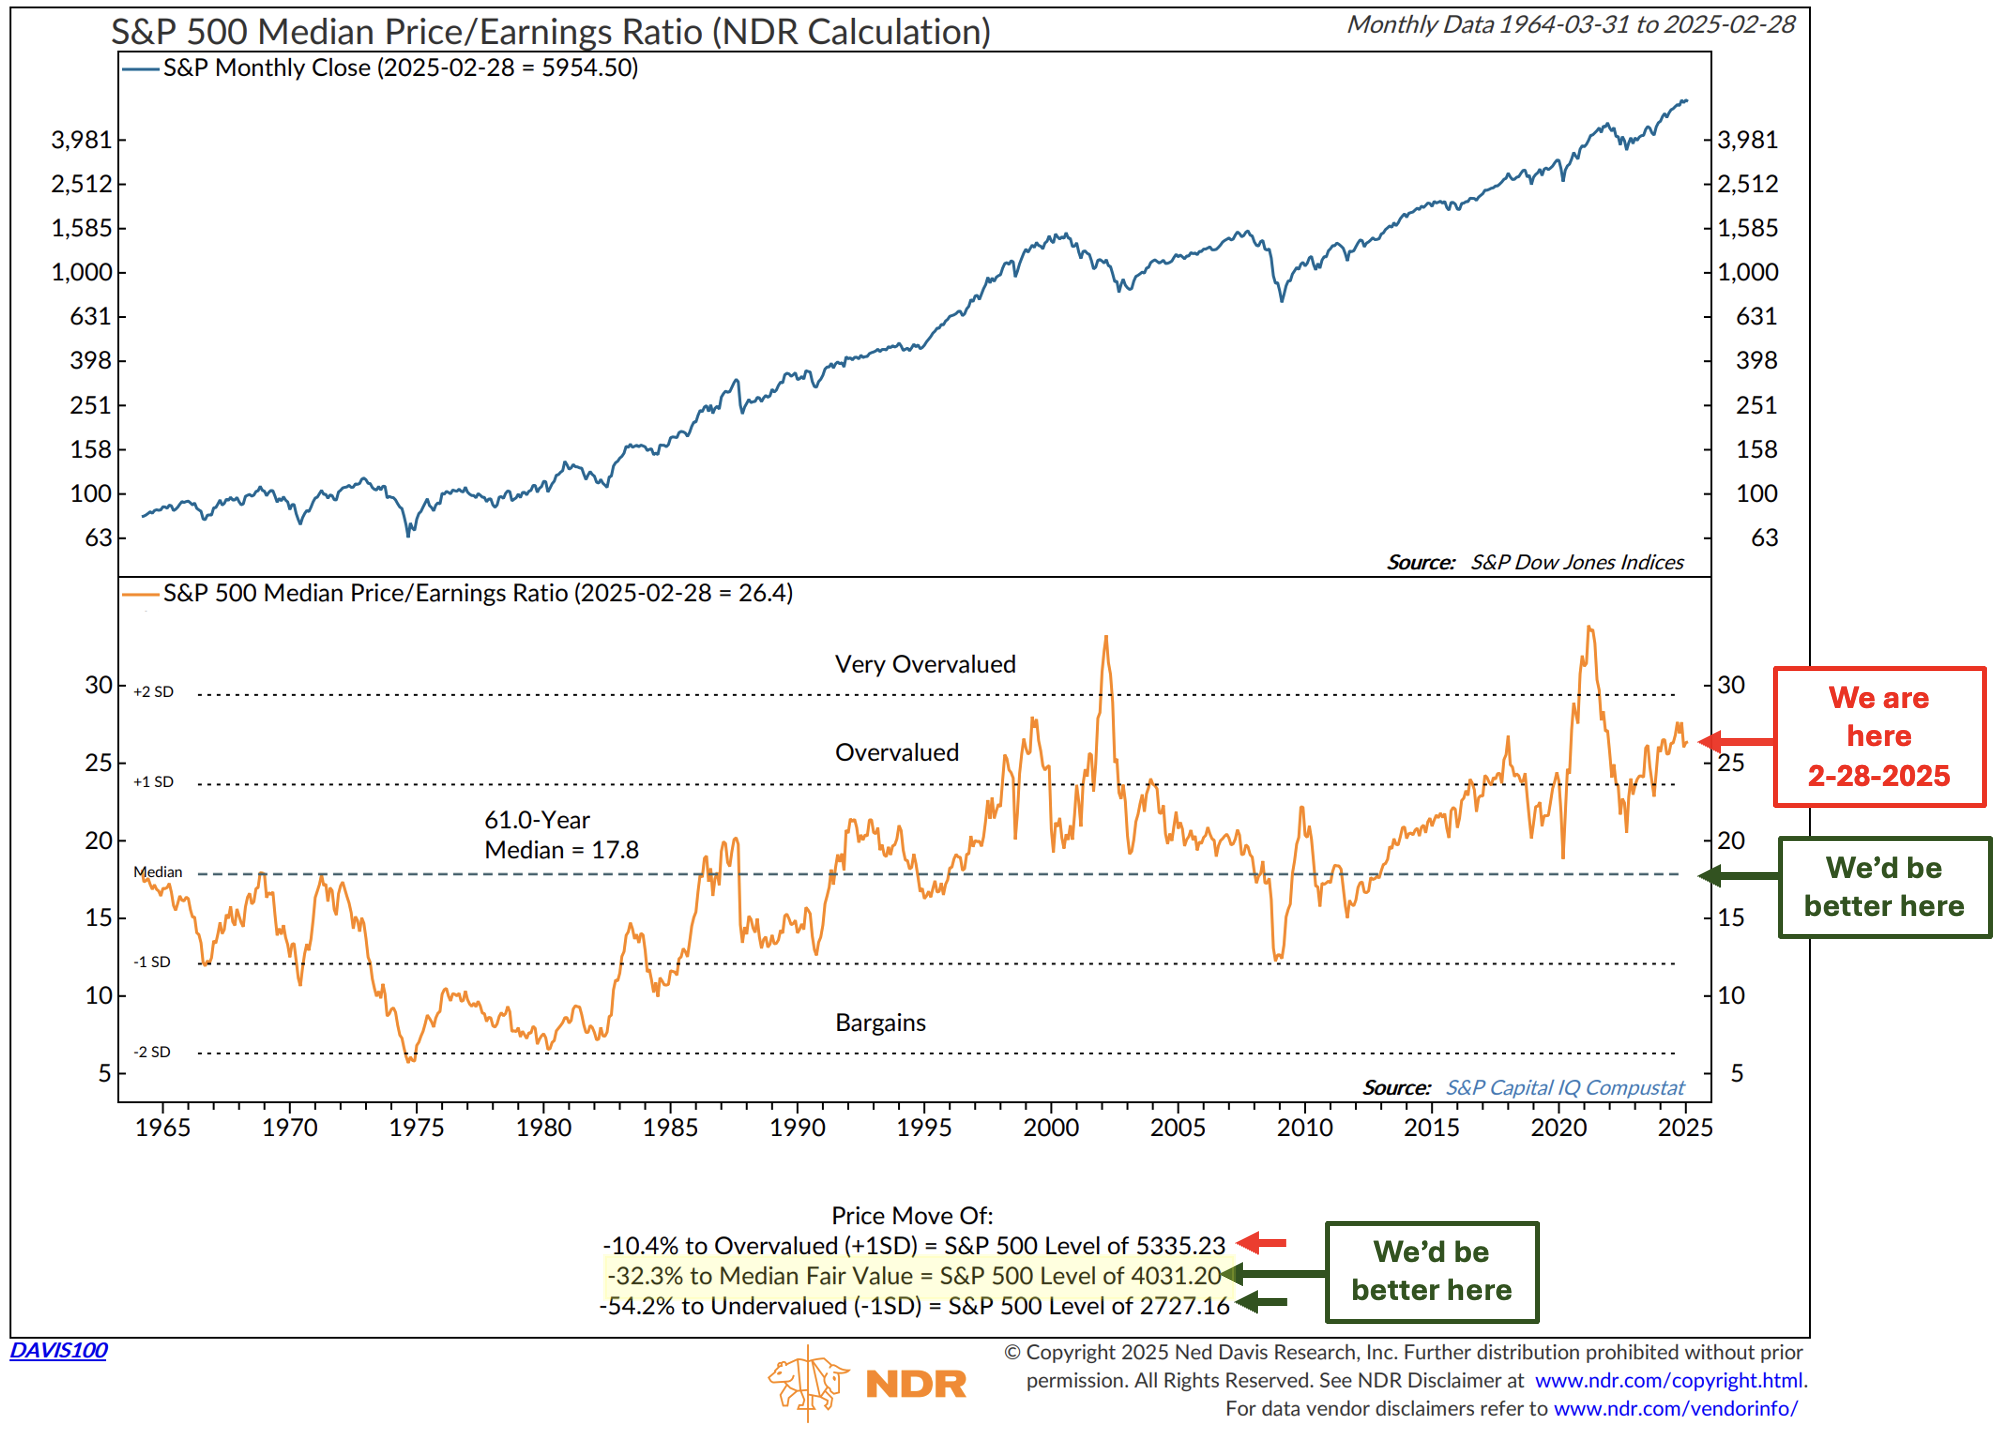This screenshot has height=1432, width=2006.
Task: Click the blue S&P Monthly Close legend line
Action: [140, 68]
